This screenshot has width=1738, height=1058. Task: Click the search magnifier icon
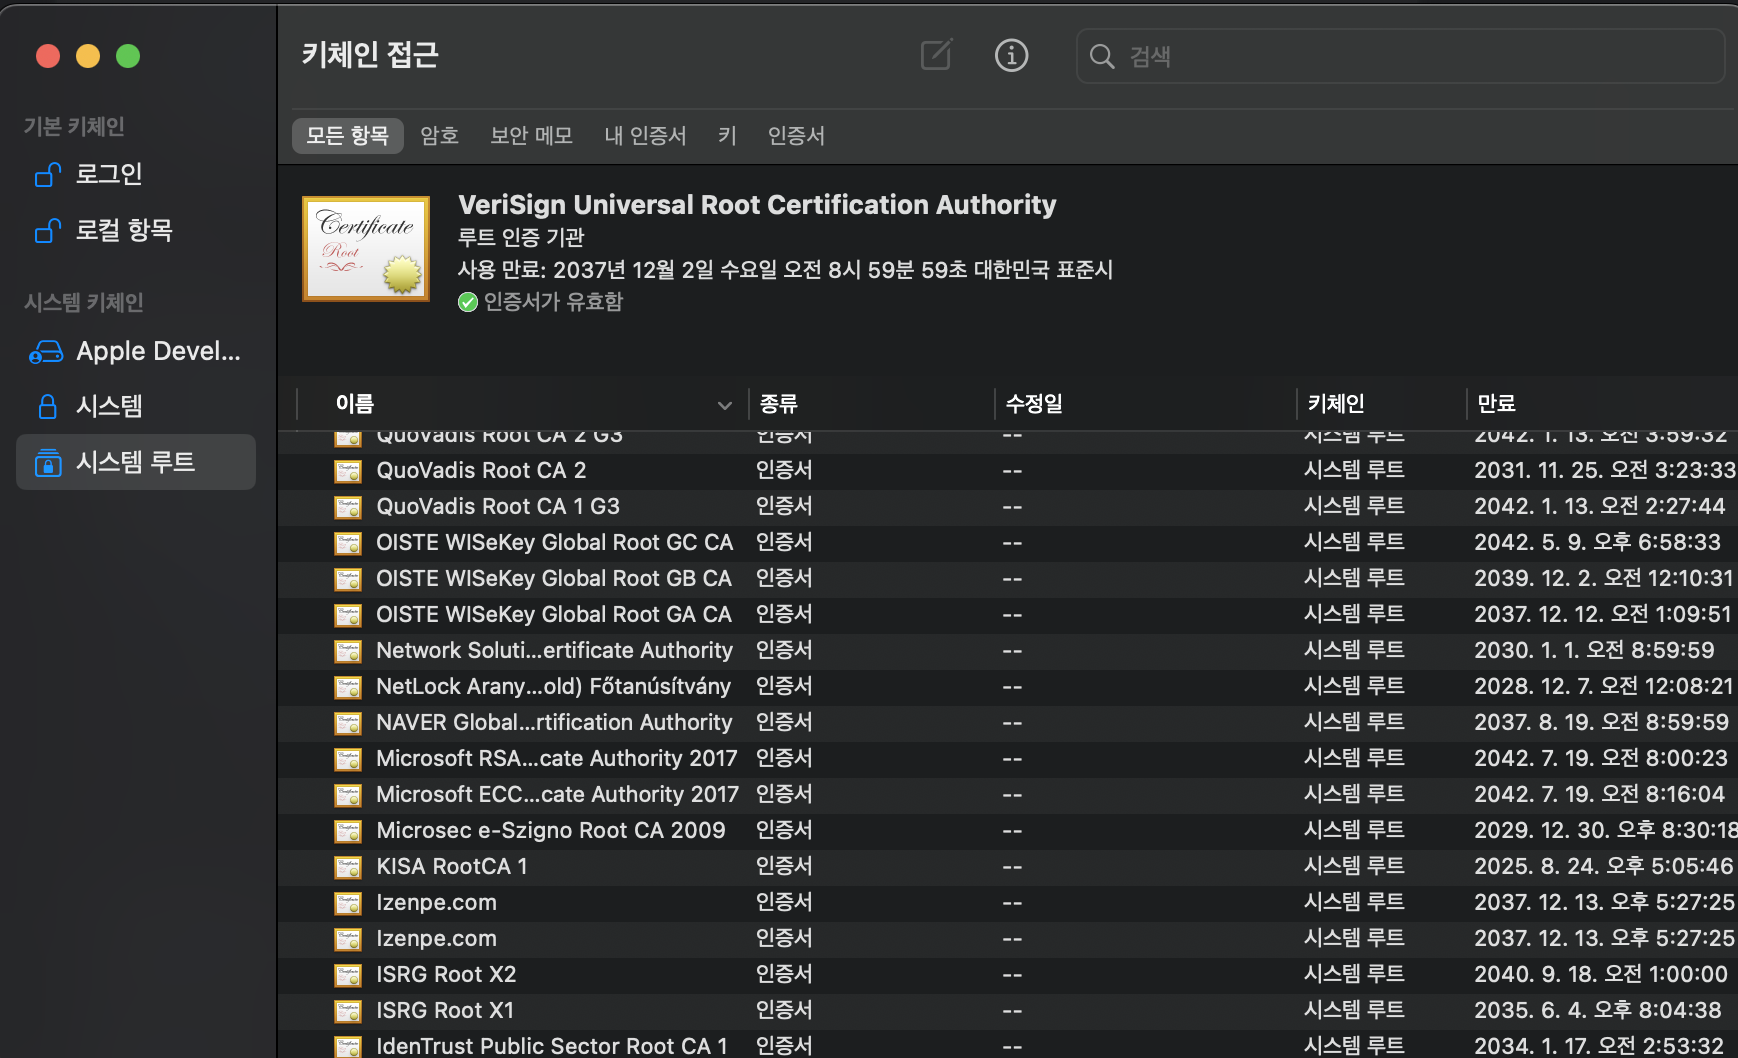click(x=1102, y=56)
